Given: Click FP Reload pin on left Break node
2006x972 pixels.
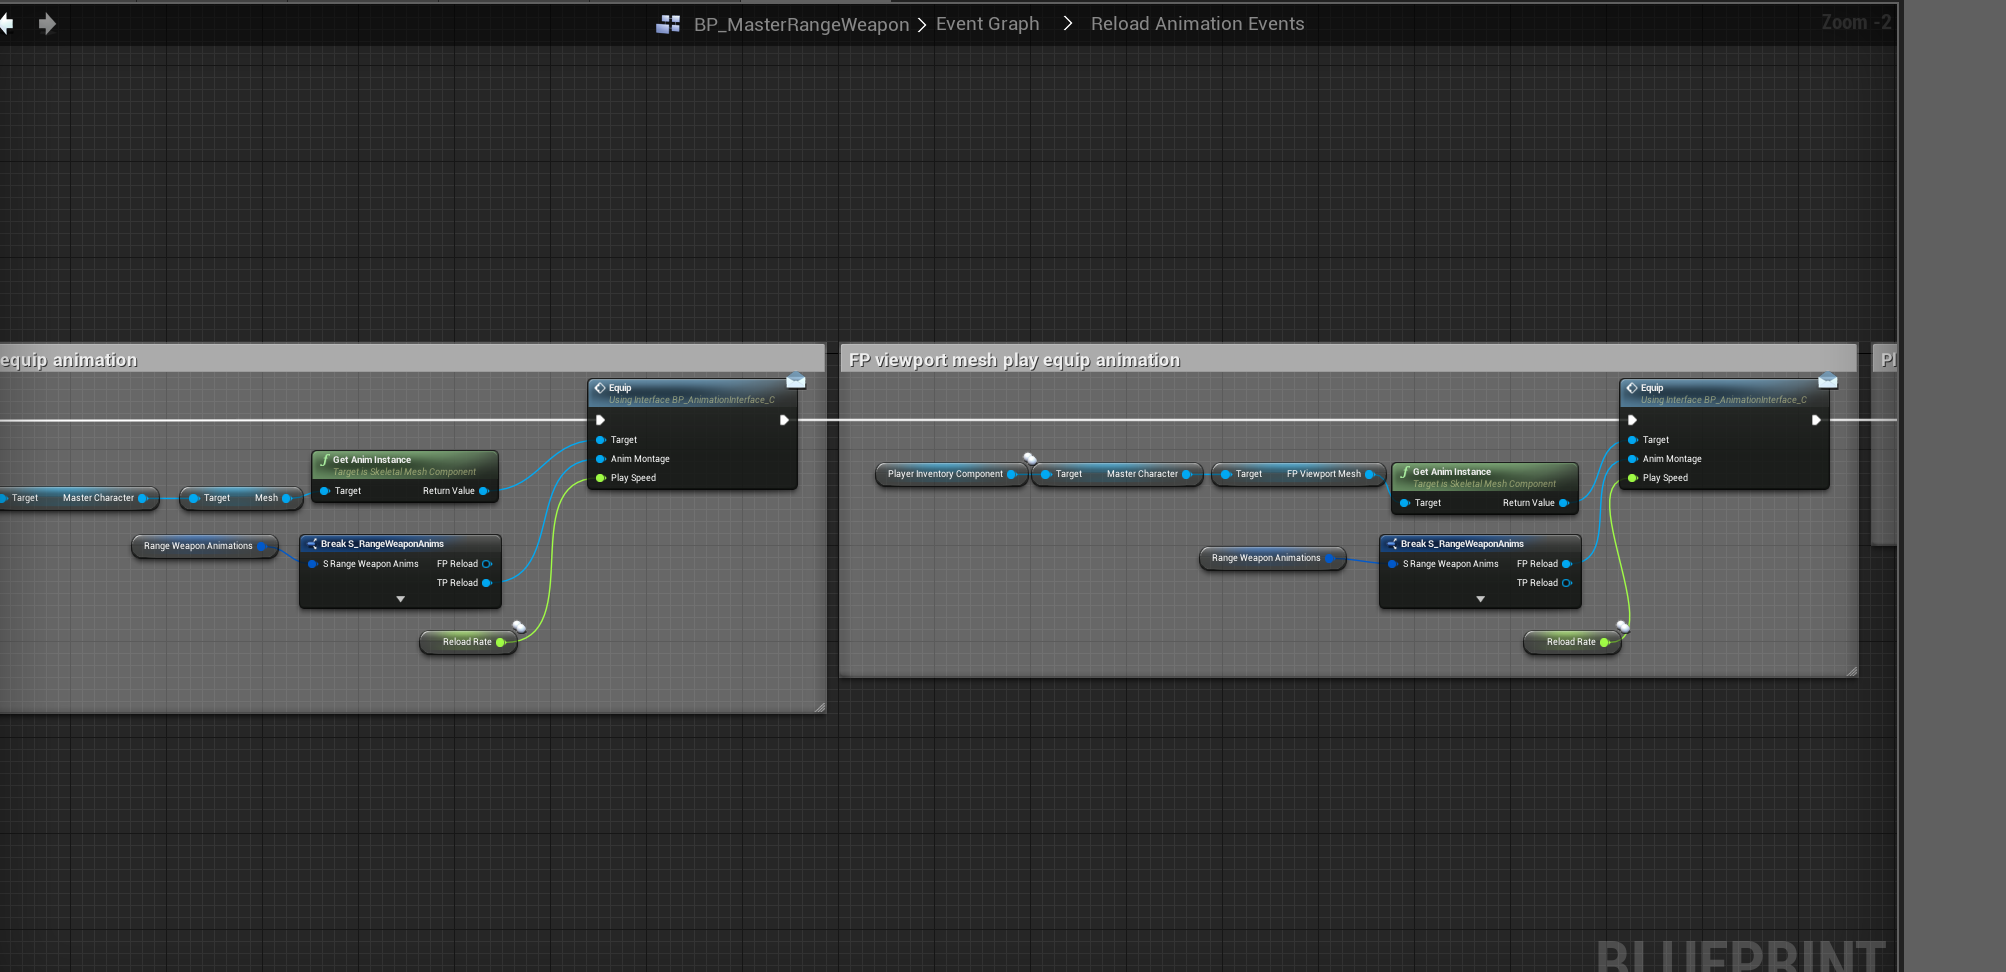Looking at the screenshot, I should tap(487, 564).
